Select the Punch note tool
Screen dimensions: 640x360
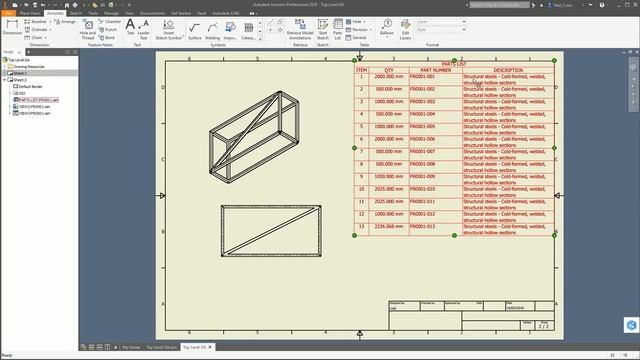click(x=108, y=29)
